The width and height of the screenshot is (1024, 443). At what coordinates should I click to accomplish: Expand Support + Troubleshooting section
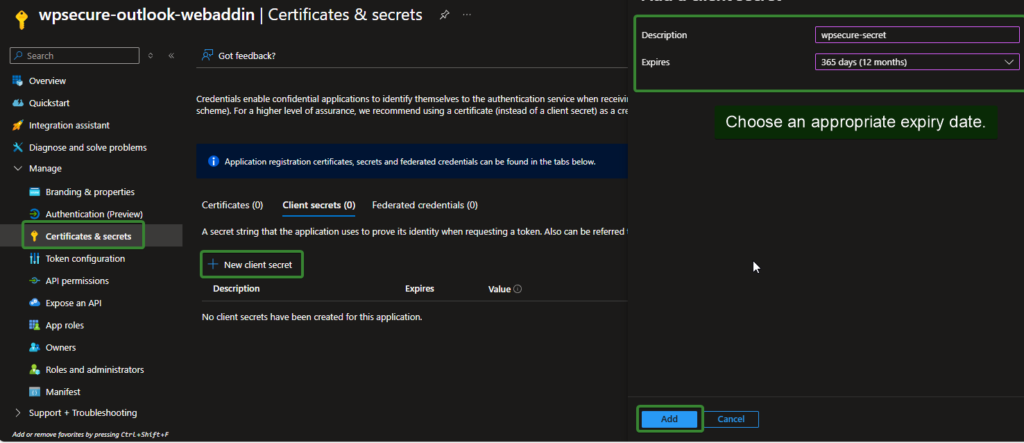pos(17,413)
